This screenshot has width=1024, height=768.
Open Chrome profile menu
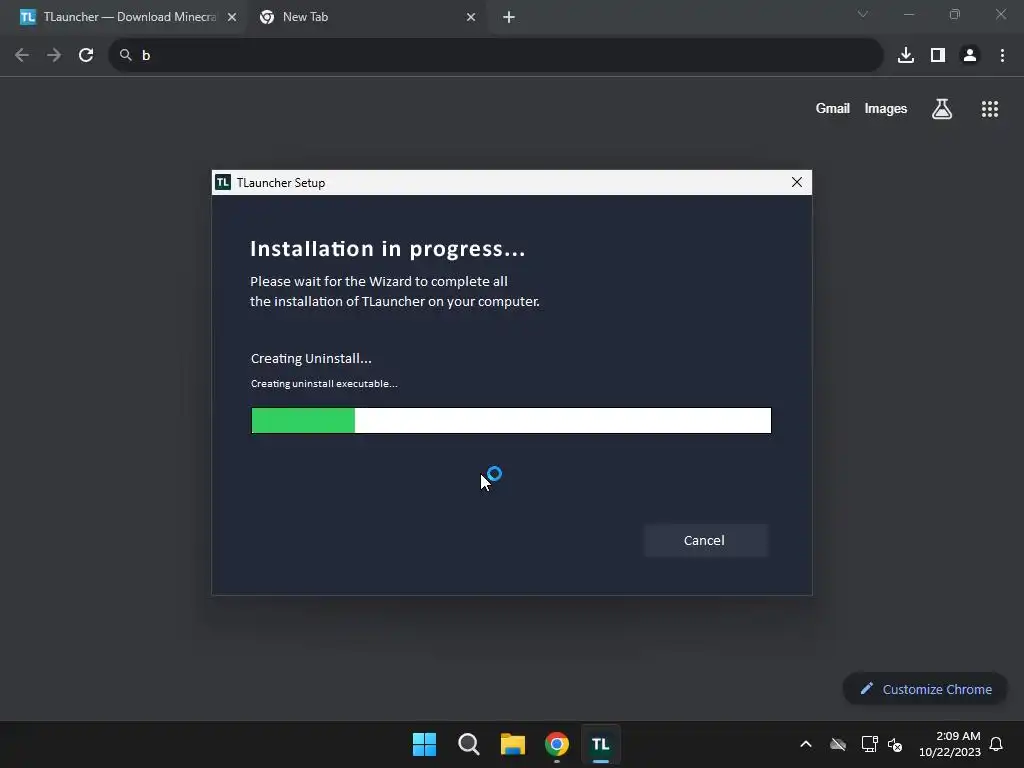pos(970,55)
